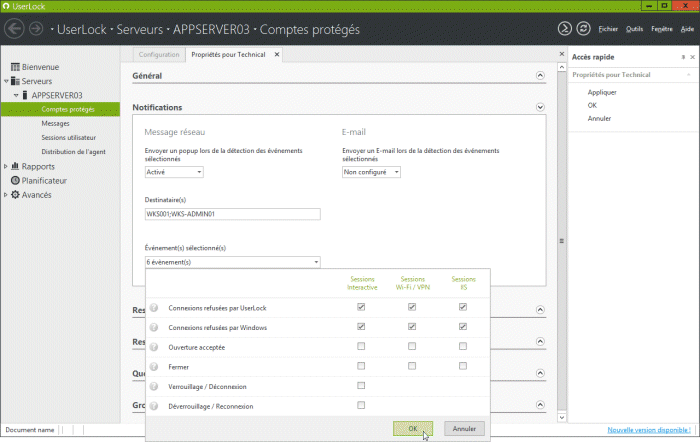Click the refresh icon in the header
Viewport: 700px width, 442px height.
[583, 29]
